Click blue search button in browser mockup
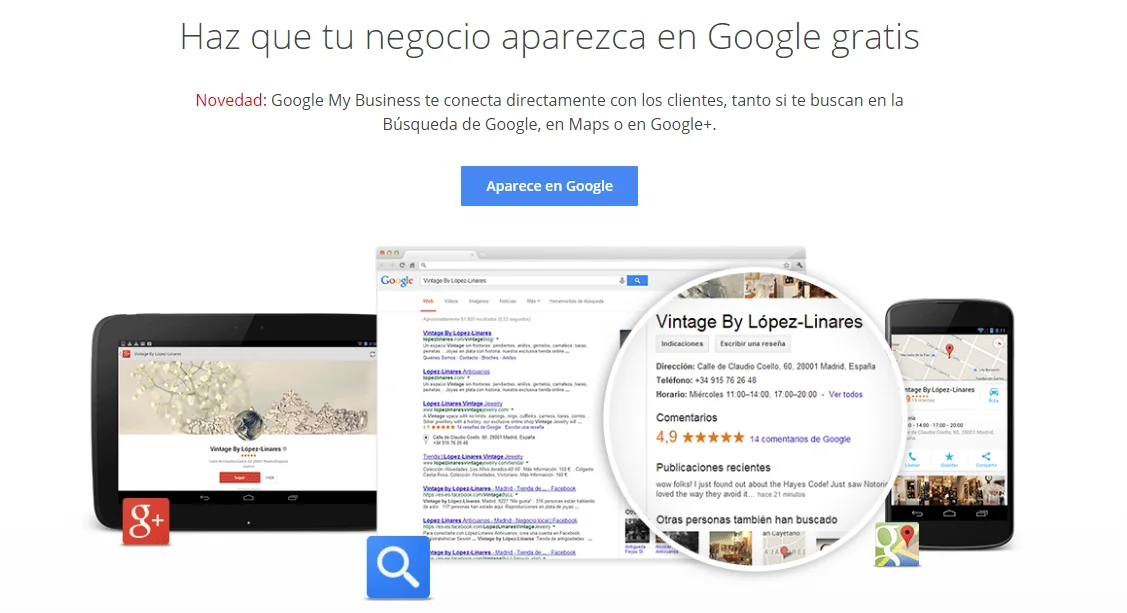The image size is (1127, 613). (x=637, y=280)
